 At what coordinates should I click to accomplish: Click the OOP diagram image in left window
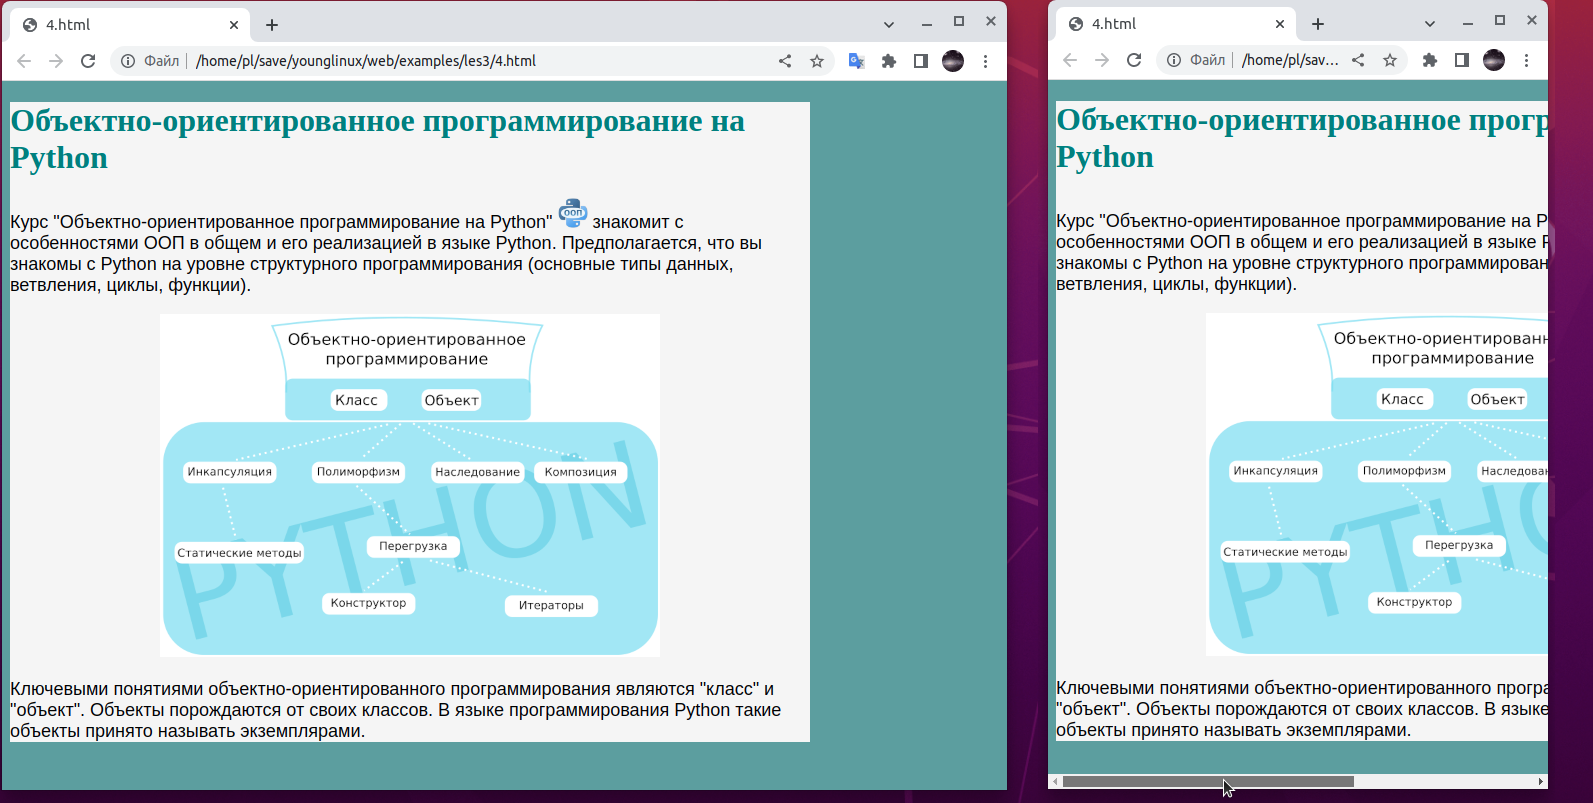tap(410, 485)
